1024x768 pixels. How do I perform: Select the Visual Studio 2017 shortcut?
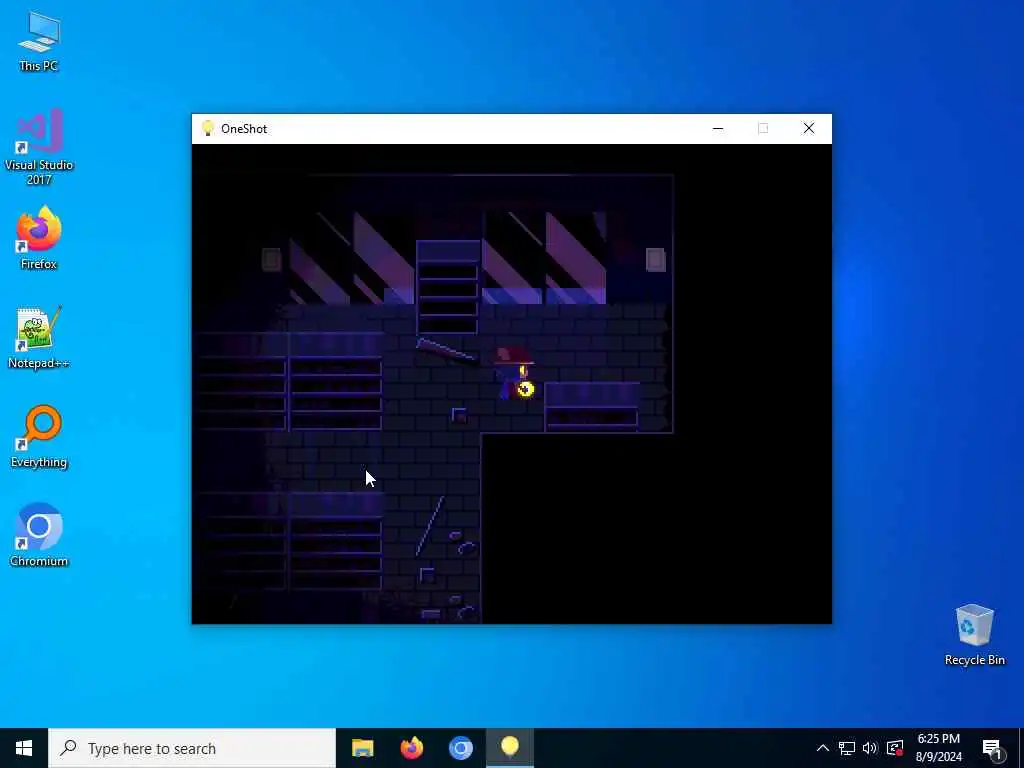coord(39,145)
